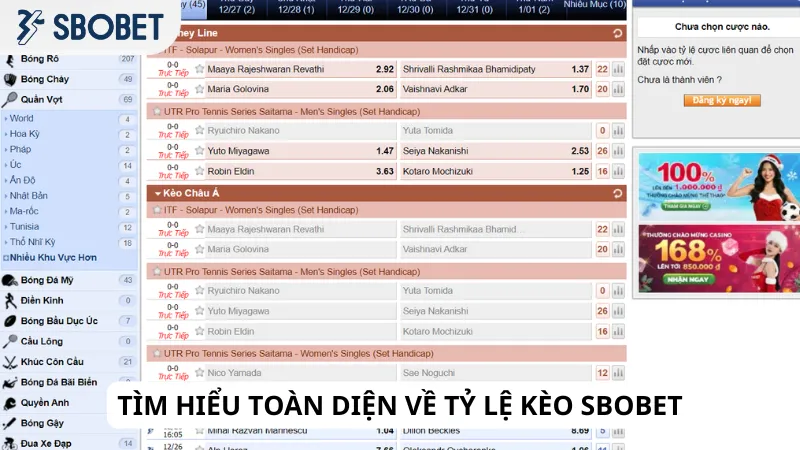Favorite the Maria Golovina 2.06 match
Viewport: 800px width, 450px height.
click(199, 89)
